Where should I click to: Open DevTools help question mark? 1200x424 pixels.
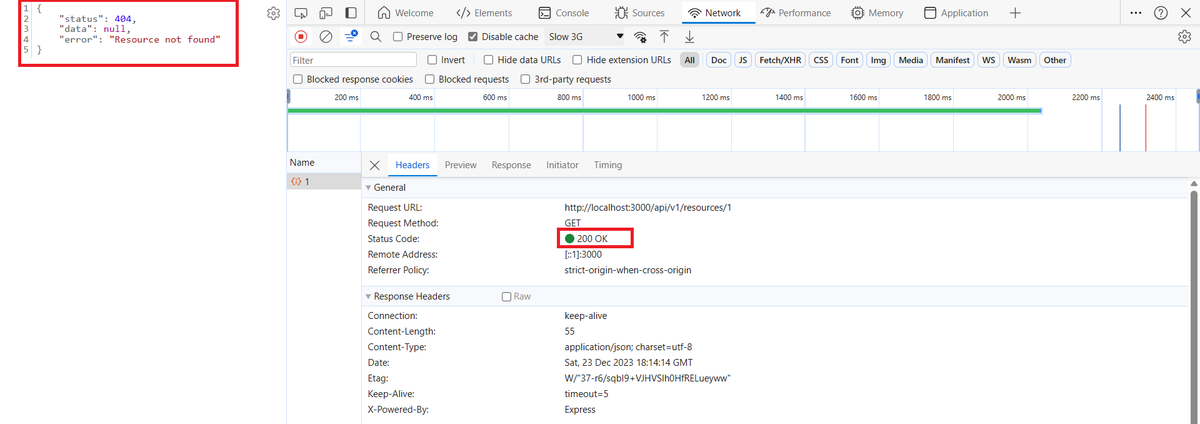(x=1161, y=13)
